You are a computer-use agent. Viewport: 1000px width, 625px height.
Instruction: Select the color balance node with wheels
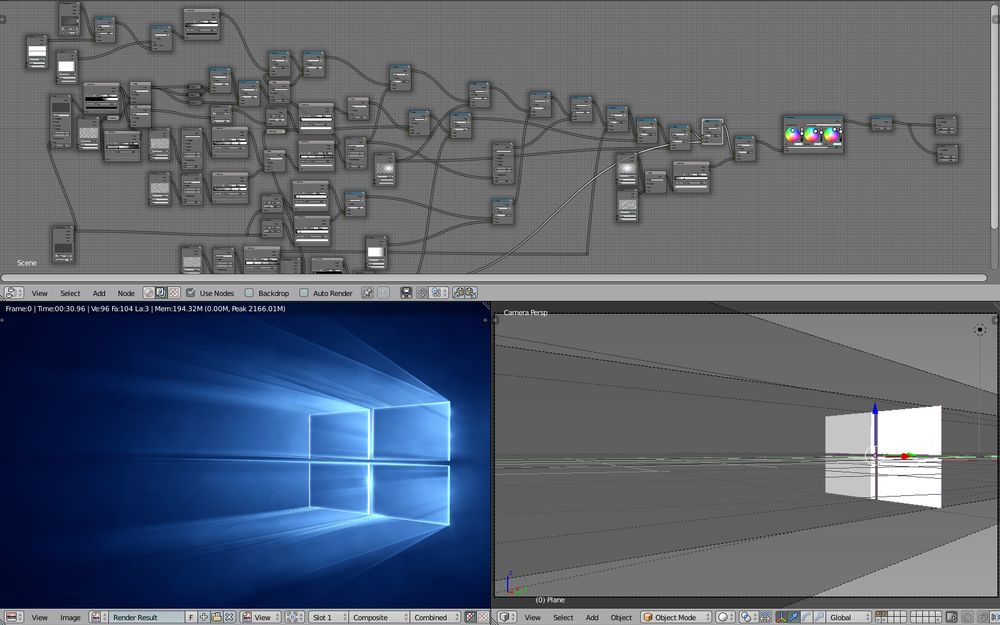click(813, 134)
